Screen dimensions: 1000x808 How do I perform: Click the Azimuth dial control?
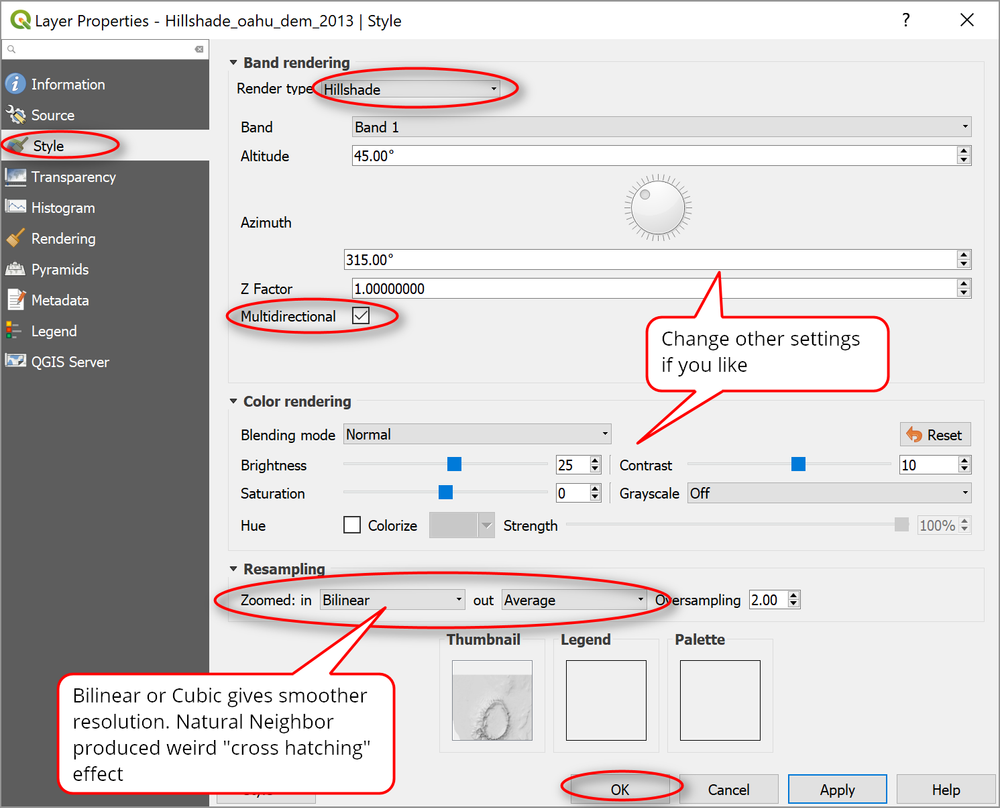(657, 207)
